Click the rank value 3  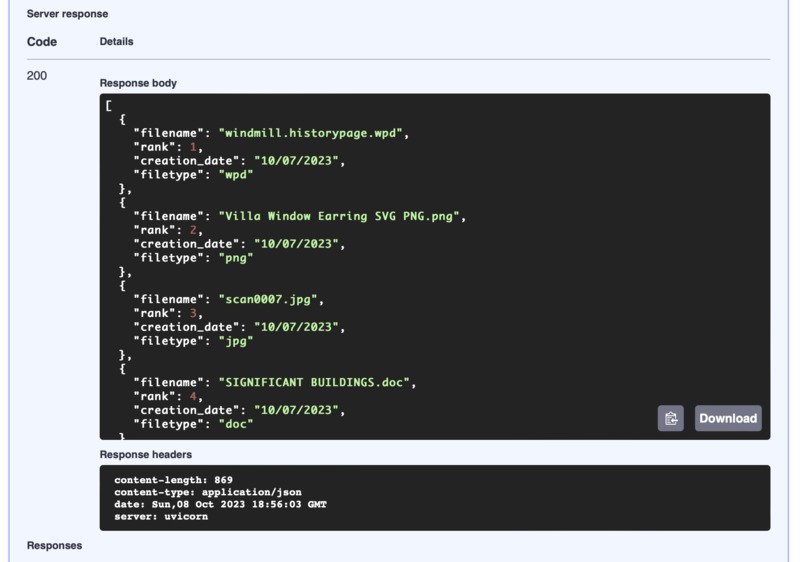click(193, 313)
